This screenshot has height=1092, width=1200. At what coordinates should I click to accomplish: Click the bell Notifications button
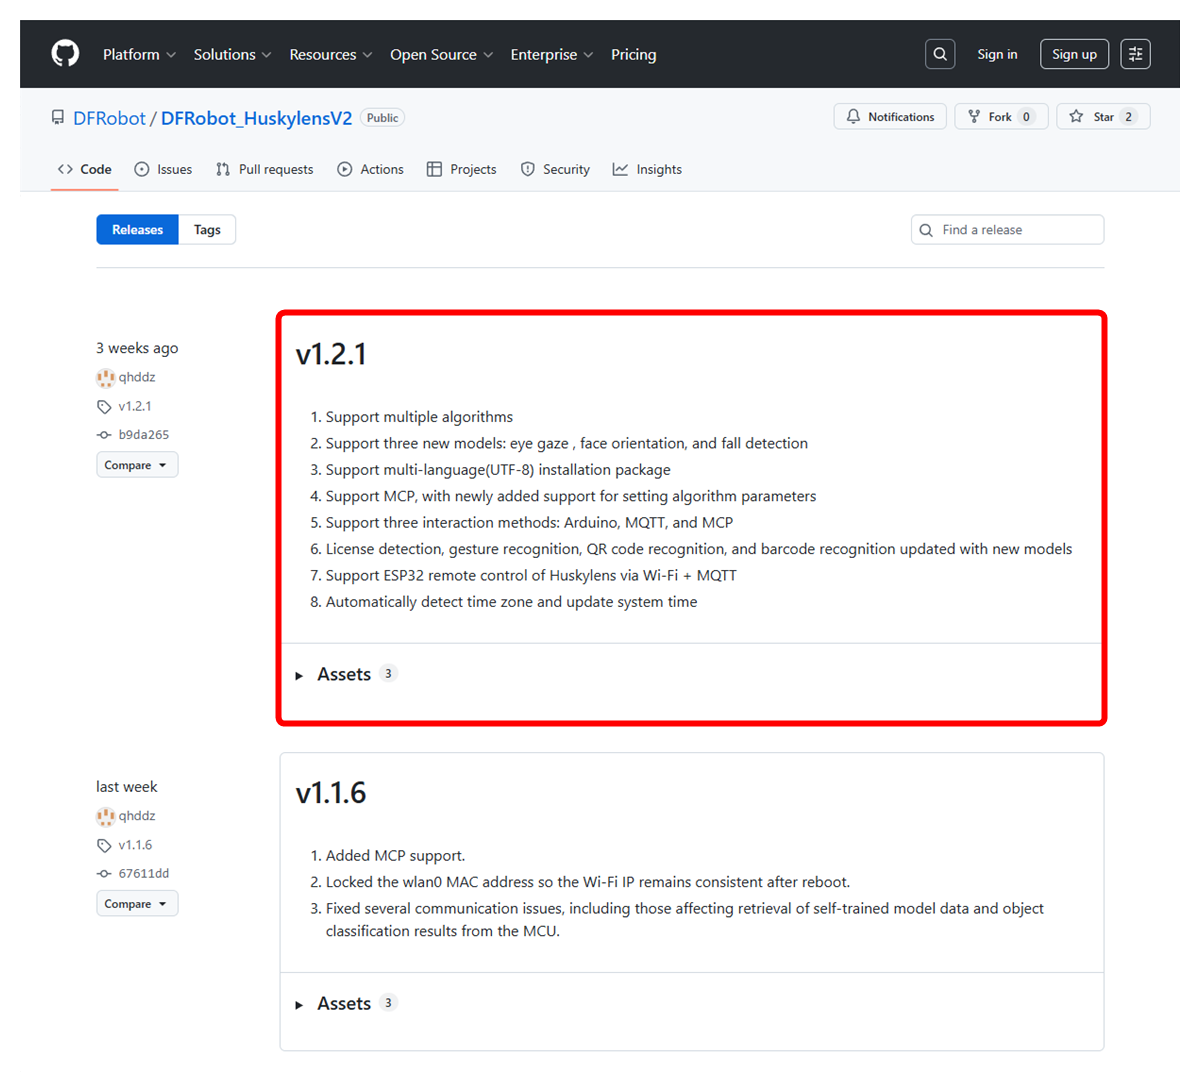click(890, 117)
